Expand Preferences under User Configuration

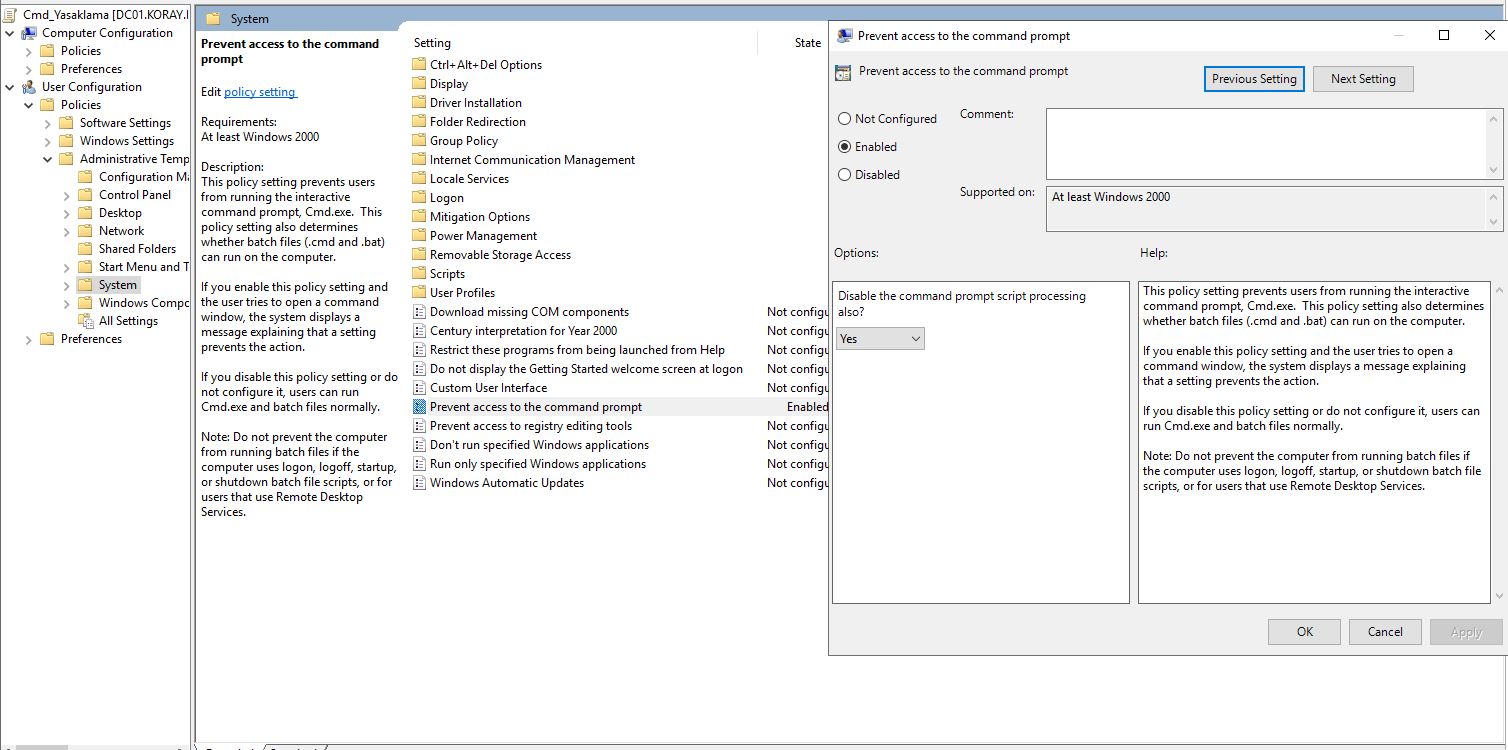pos(27,338)
